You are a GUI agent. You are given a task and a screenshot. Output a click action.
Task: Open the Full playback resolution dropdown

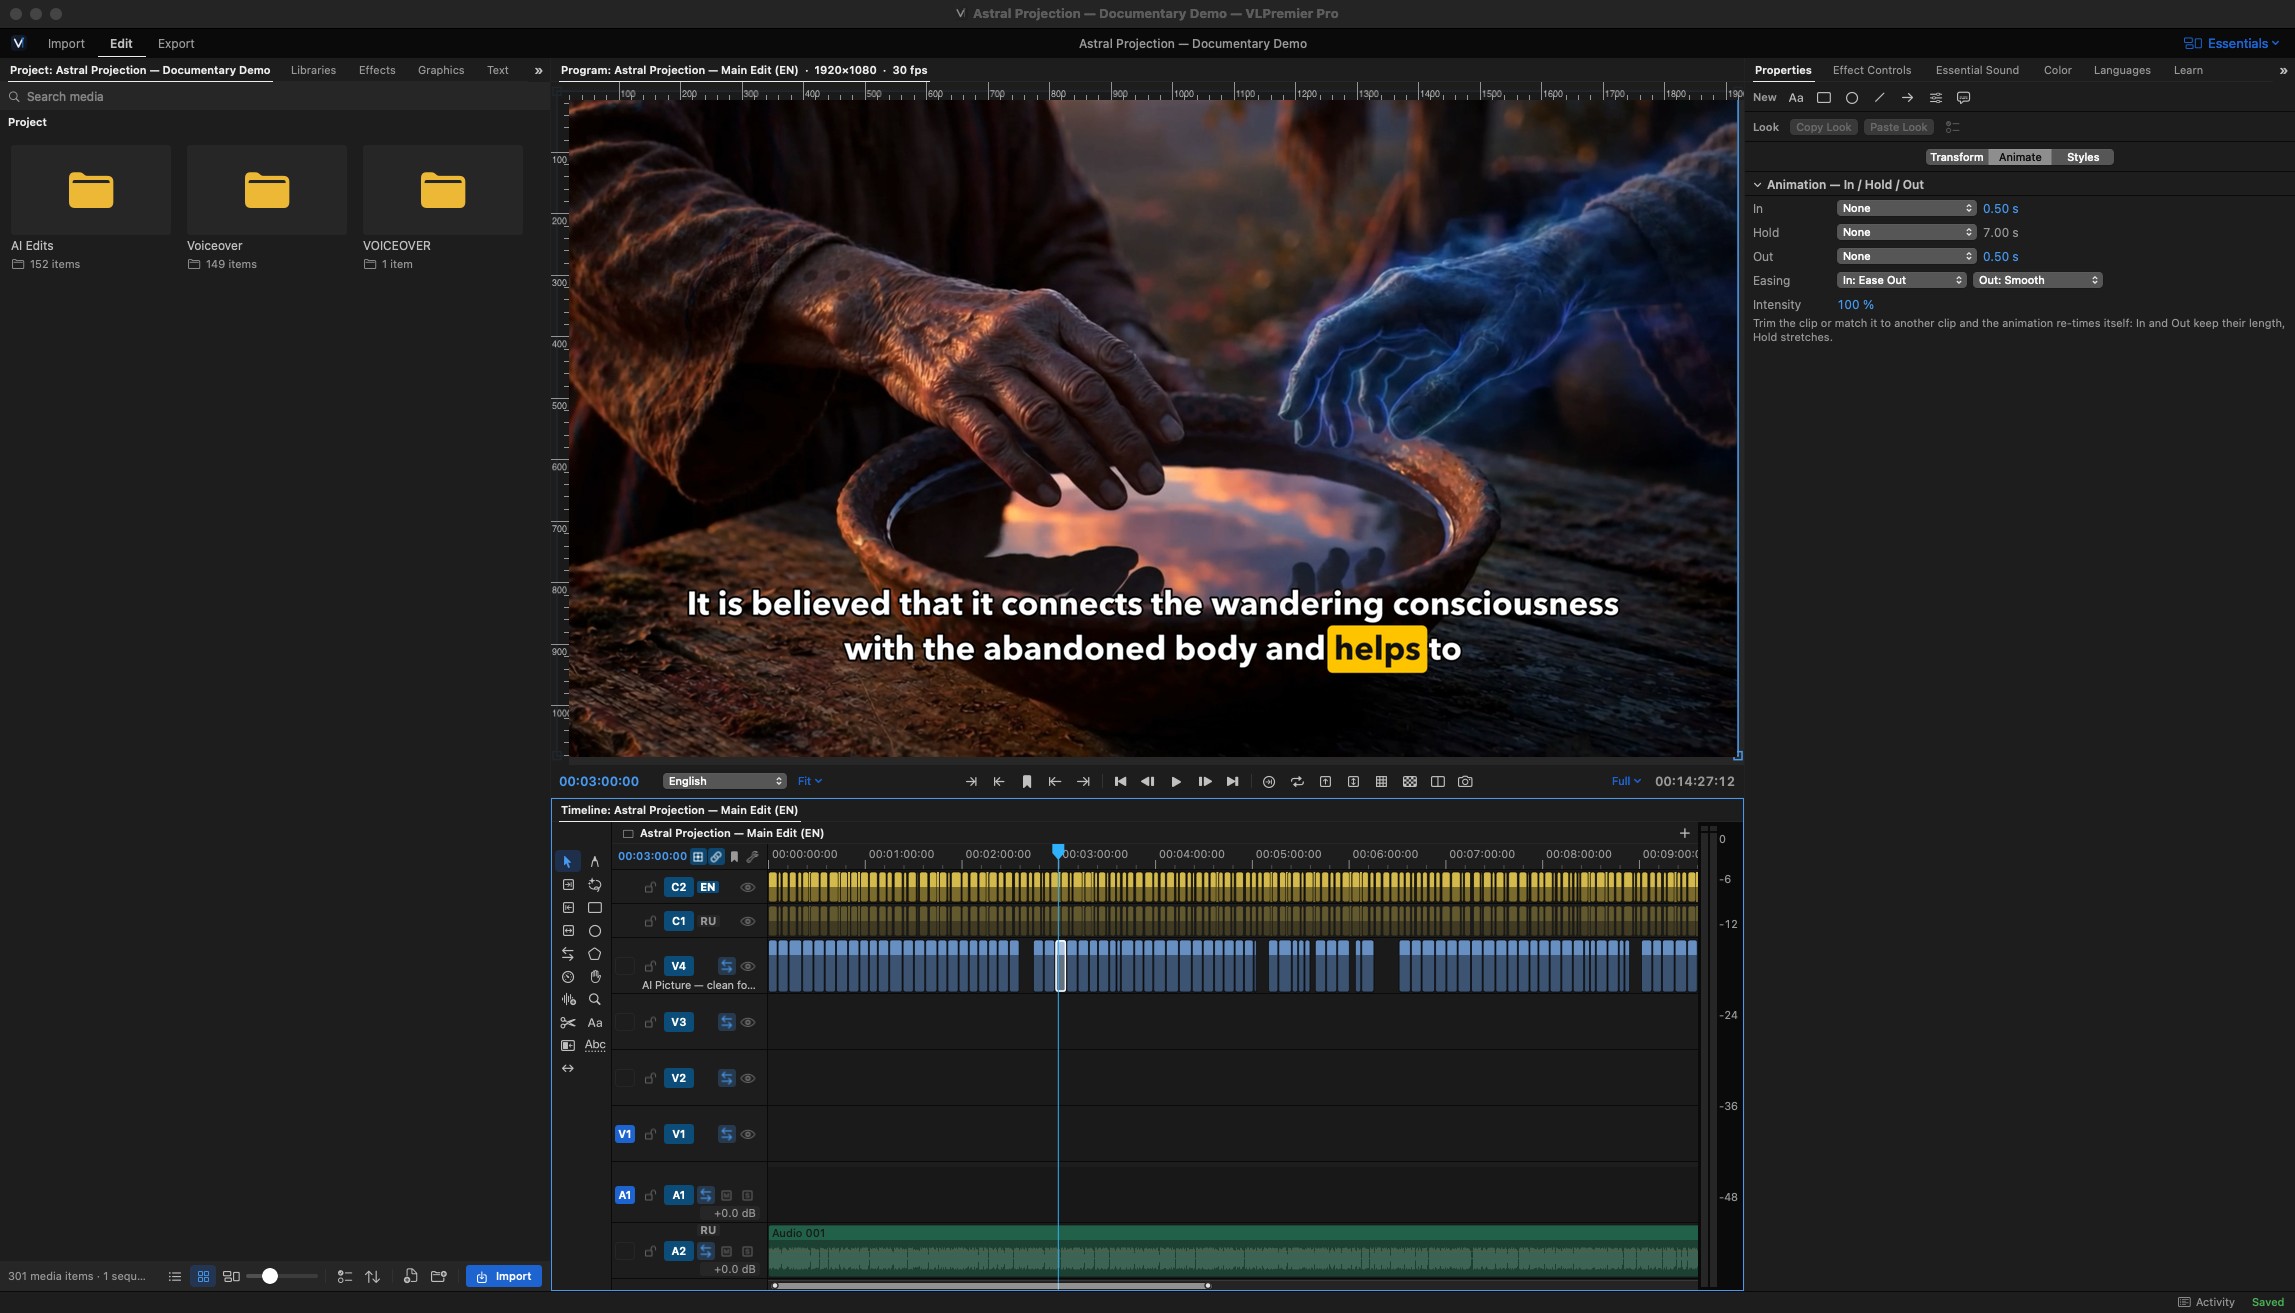[x=1625, y=782]
